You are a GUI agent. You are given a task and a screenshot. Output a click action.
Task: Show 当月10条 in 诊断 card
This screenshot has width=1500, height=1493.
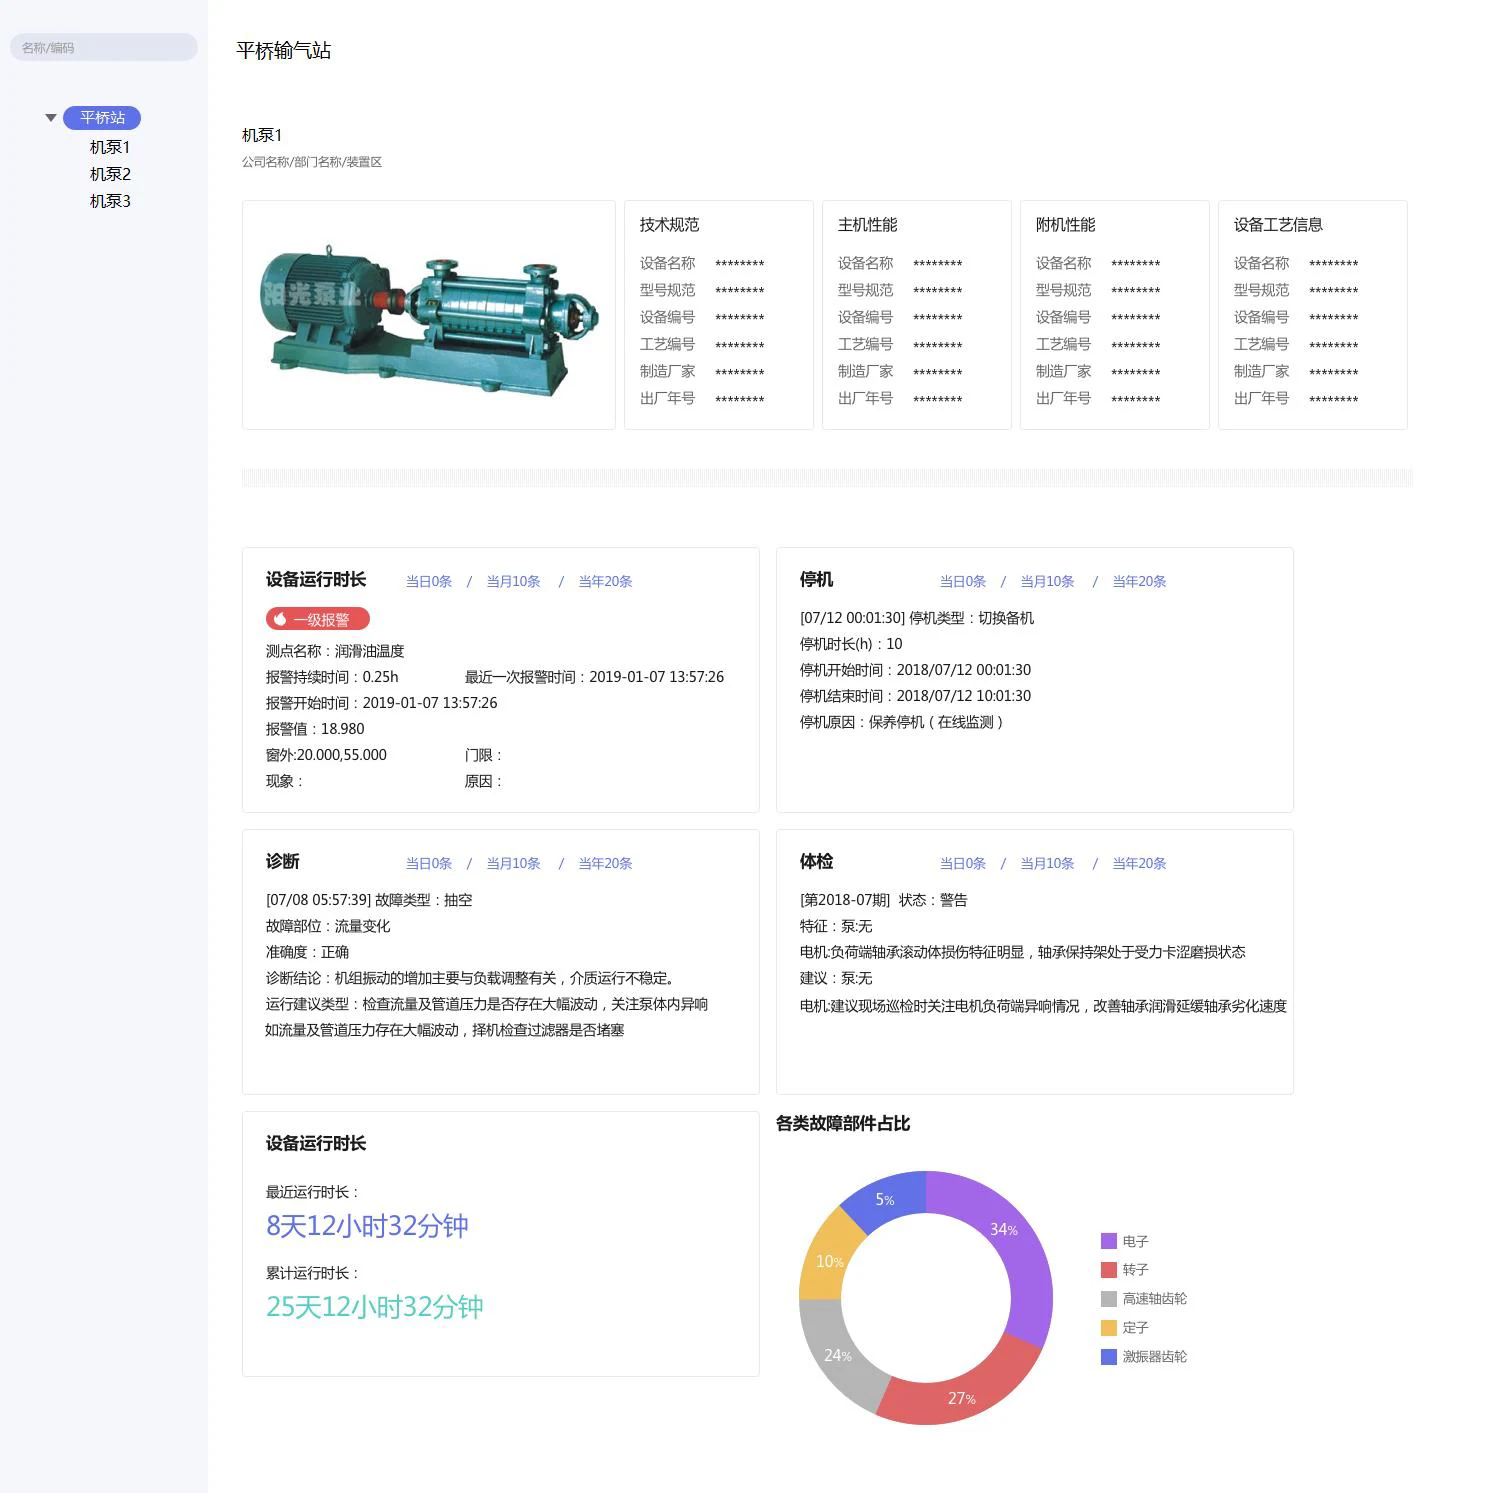click(x=513, y=863)
